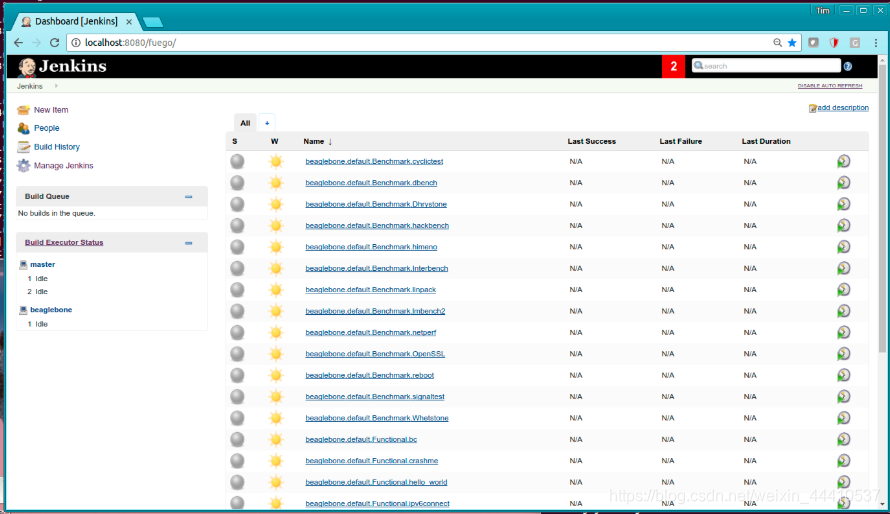Click the People icon in sidebar
The width and height of the screenshot is (890, 514).
coord(23,128)
